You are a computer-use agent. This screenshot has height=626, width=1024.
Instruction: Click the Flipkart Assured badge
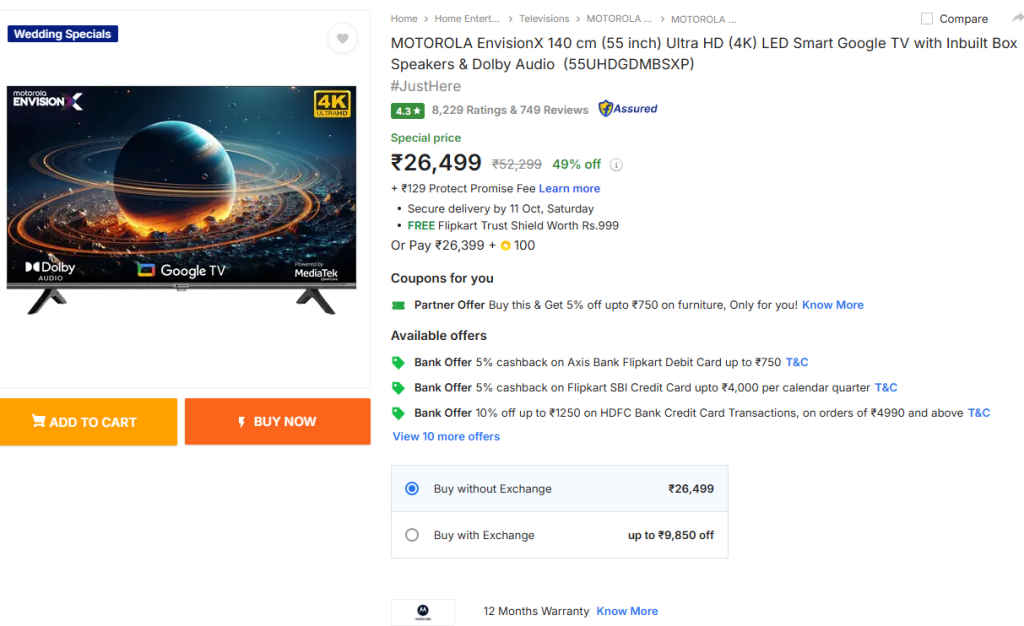[627, 110]
